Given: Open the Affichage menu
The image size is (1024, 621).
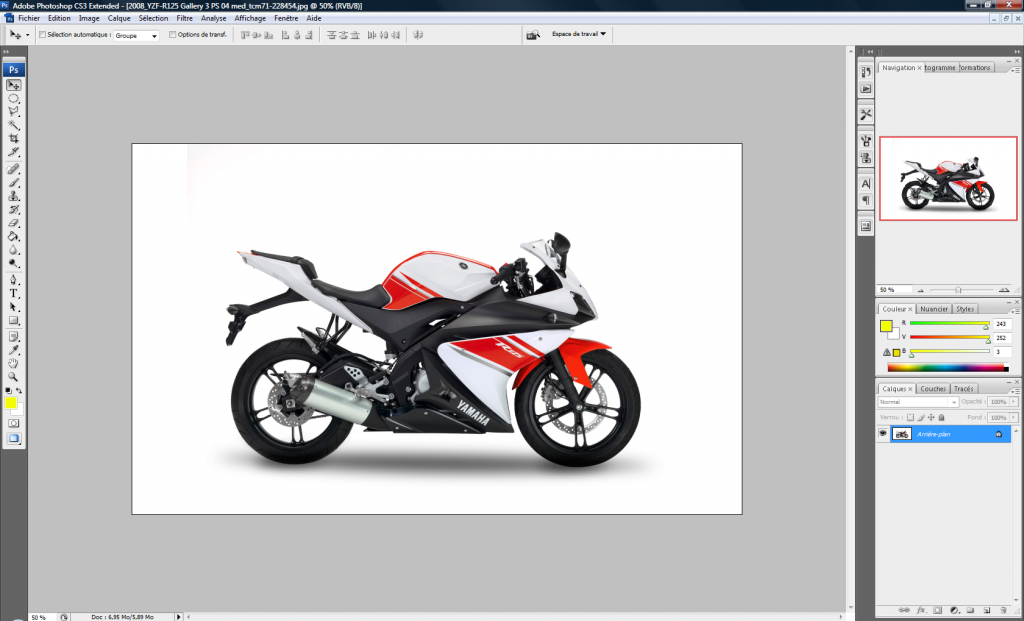Looking at the screenshot, I should [x=250, y=18].
